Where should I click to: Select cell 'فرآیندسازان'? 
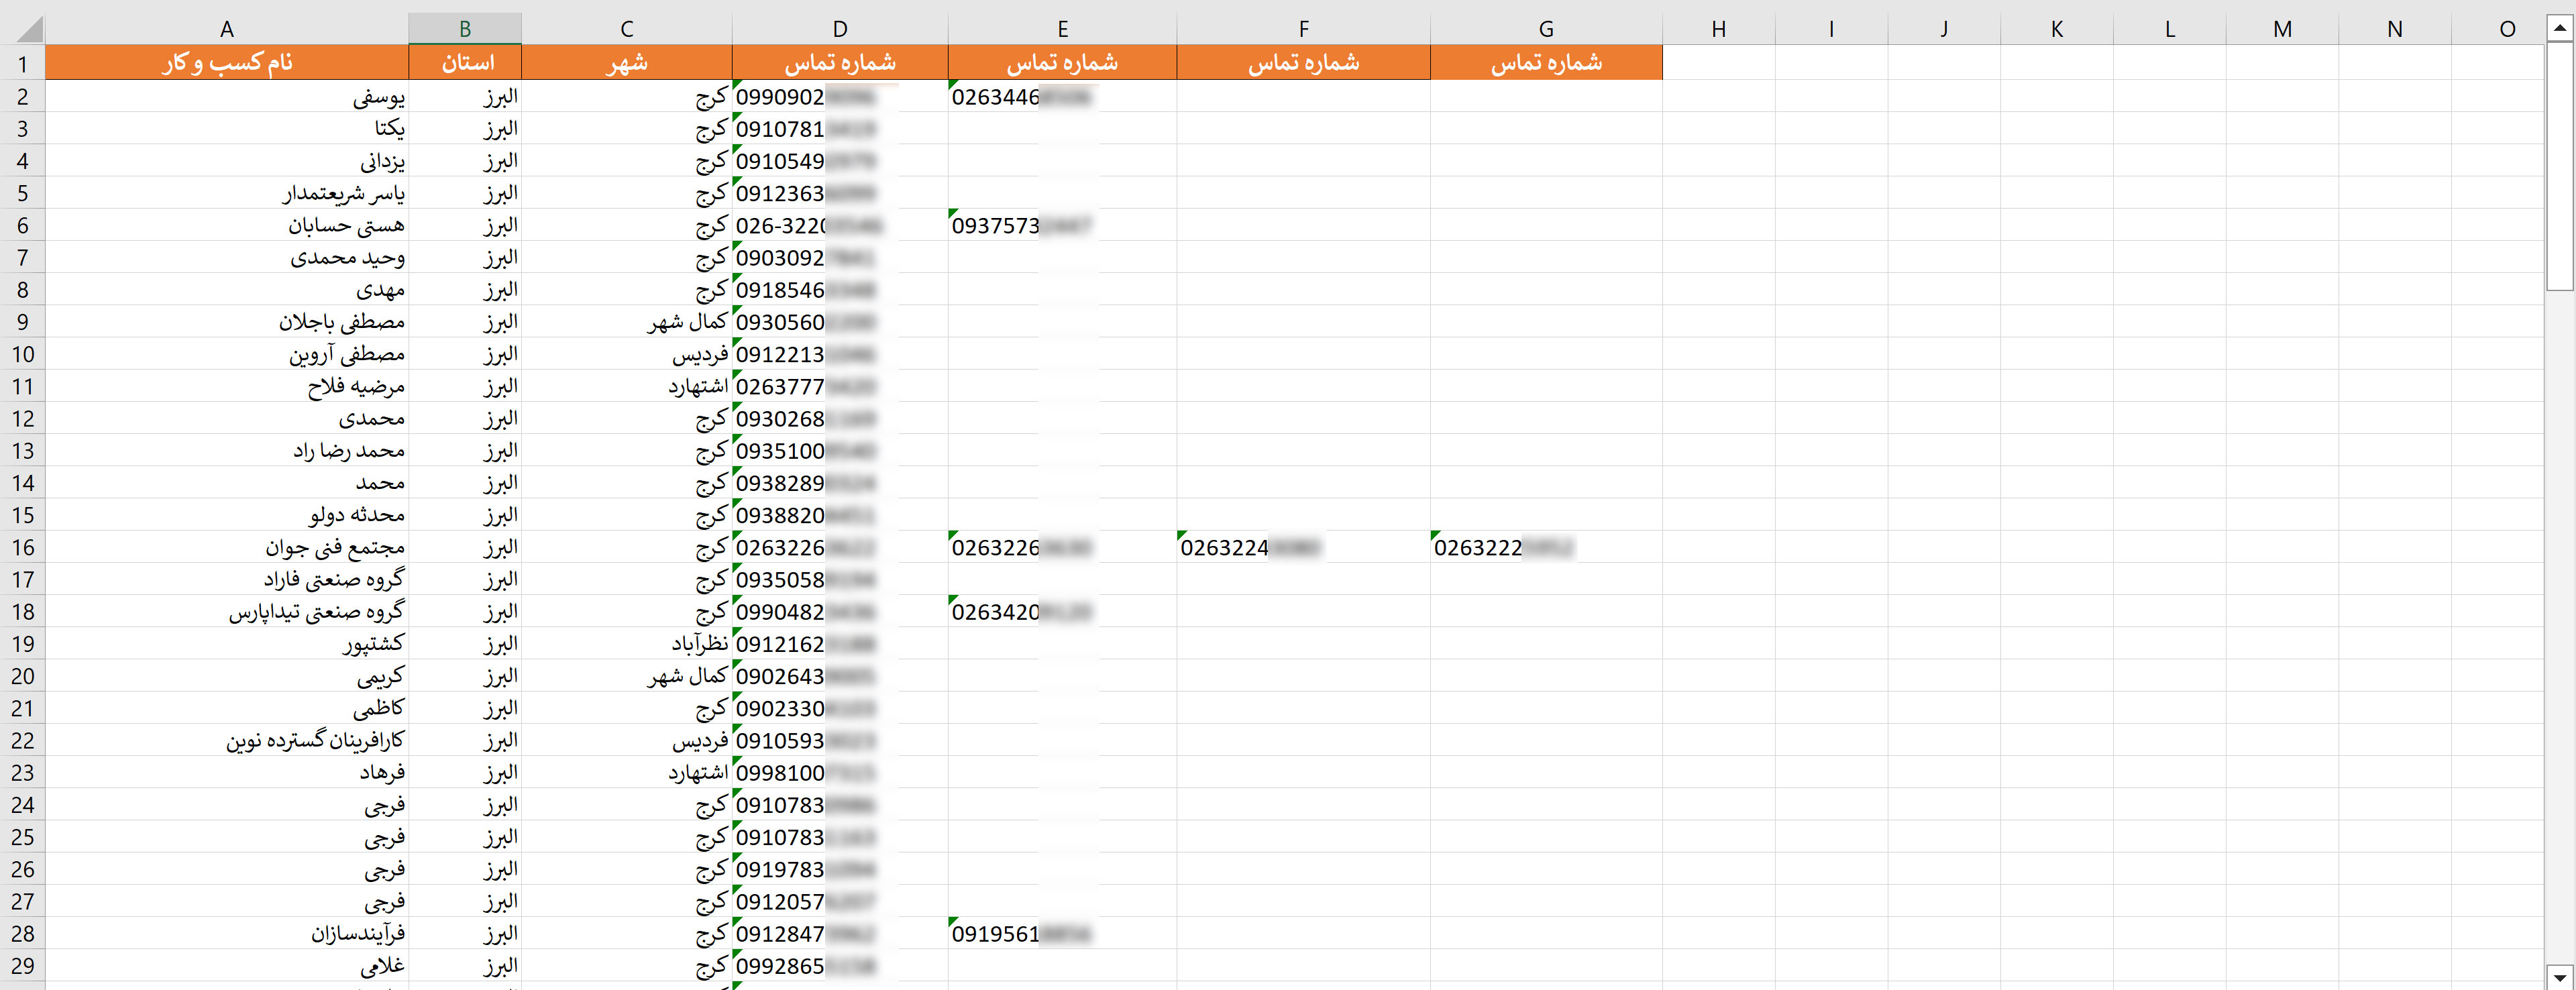227,933
